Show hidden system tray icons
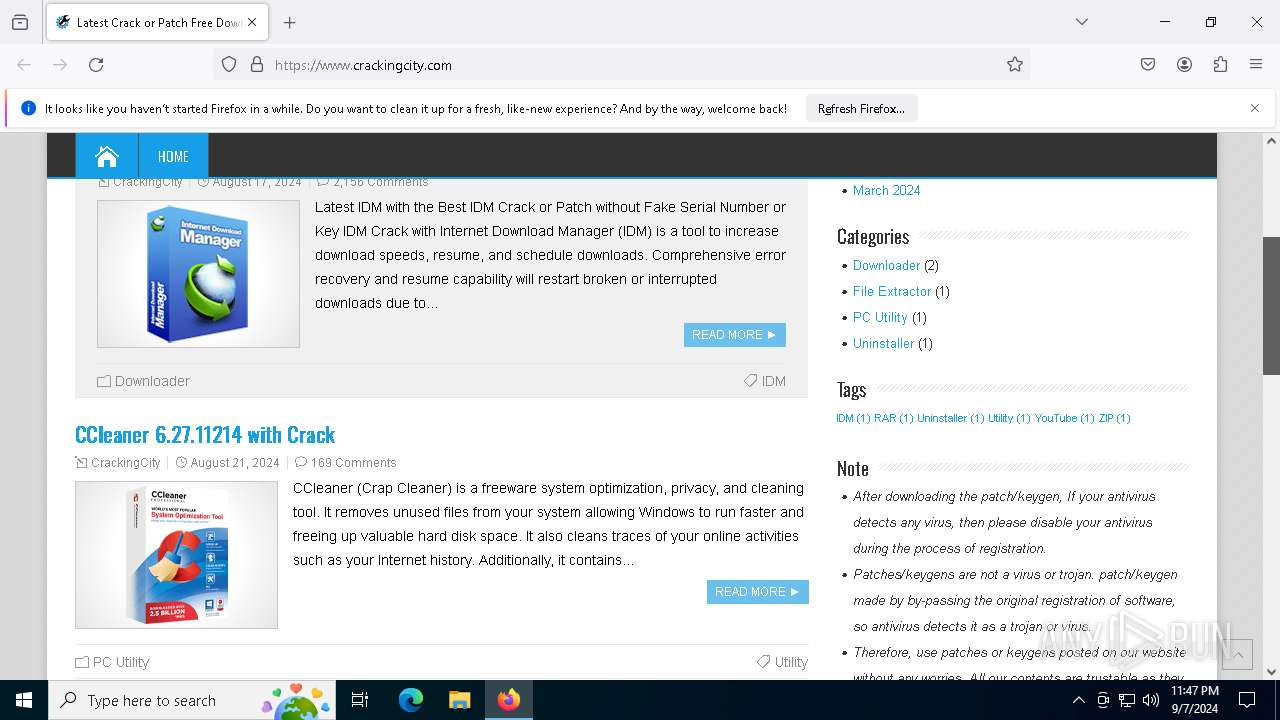Image resolution: width=1280 pixels, height=720 pixels. coord(1078,700)
